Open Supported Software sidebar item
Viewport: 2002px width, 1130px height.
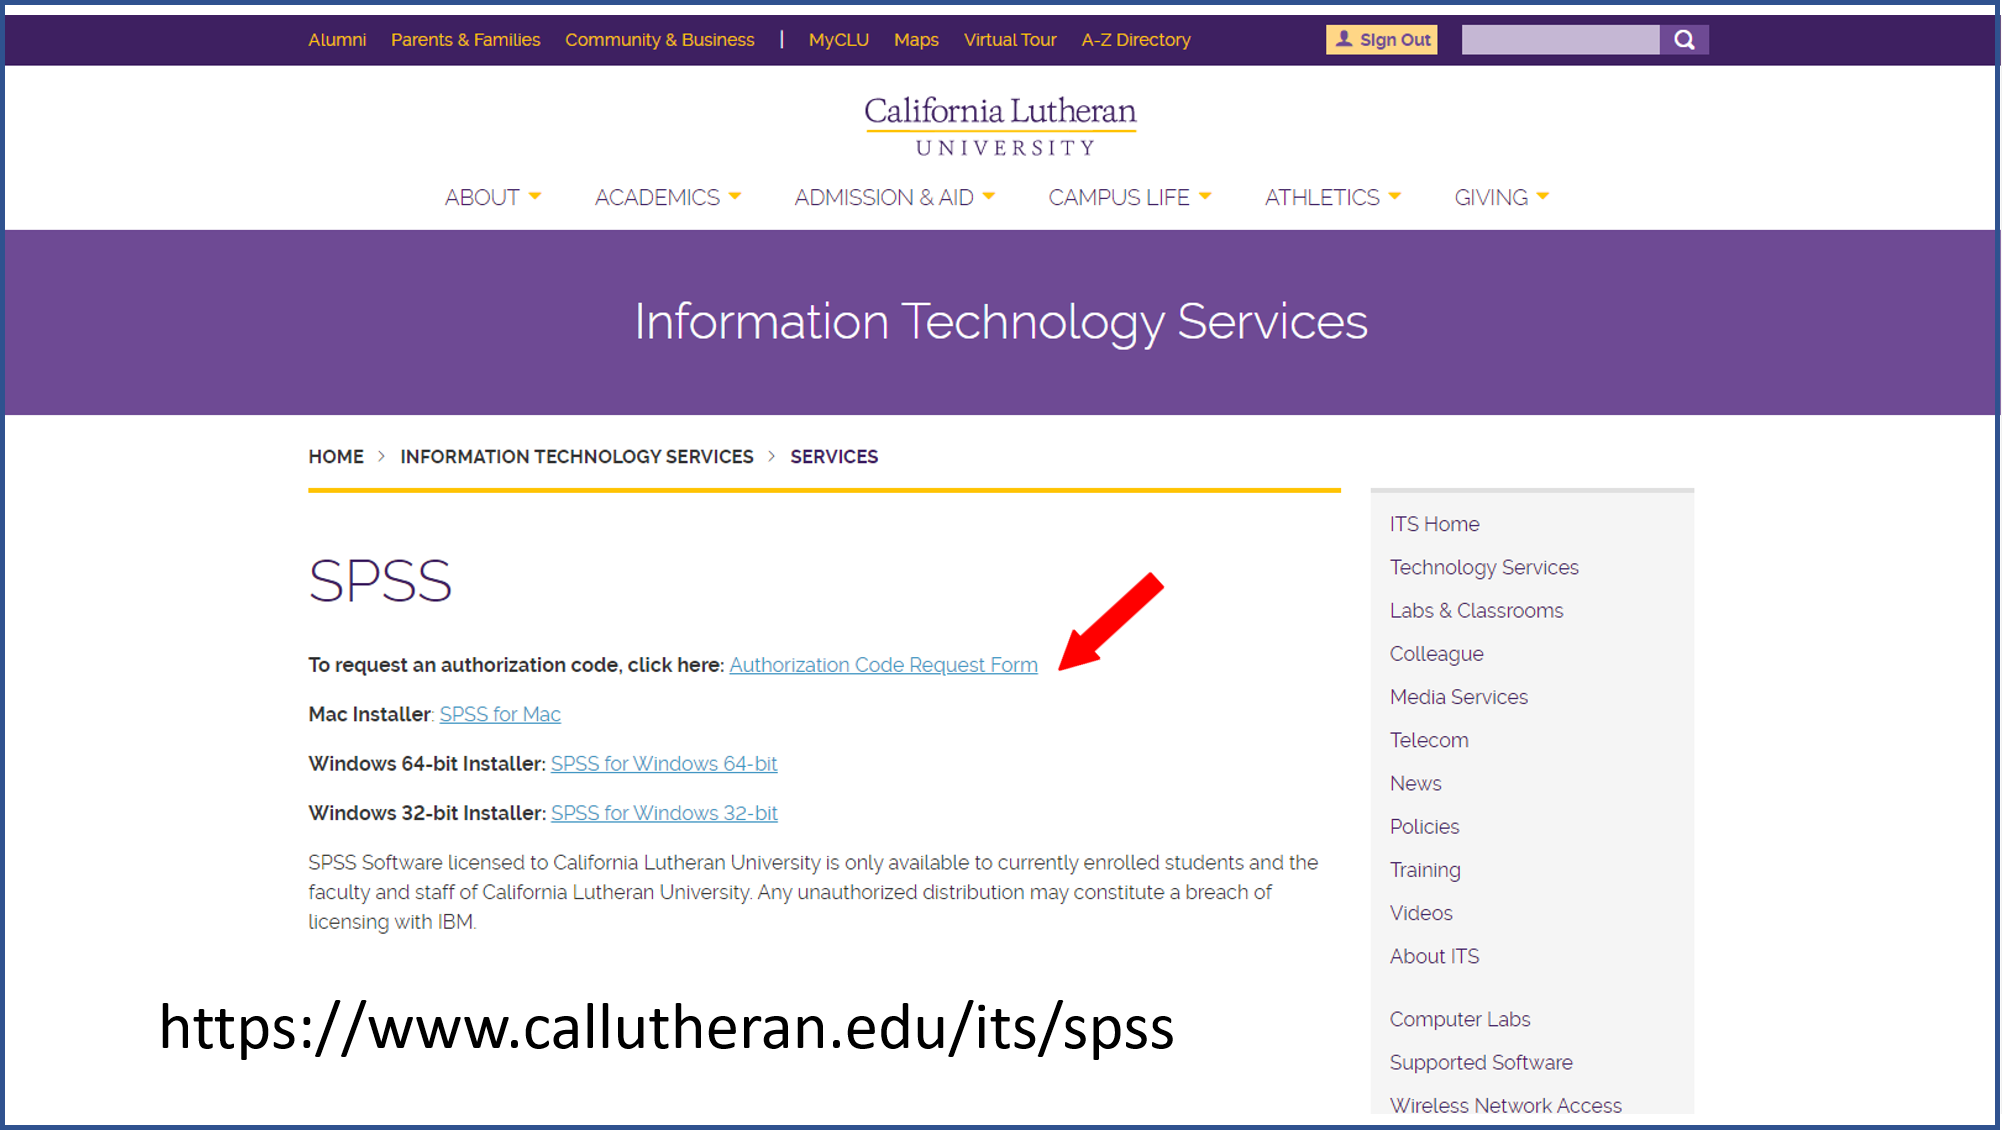pyautogui.click(x=1480, y=1062)
